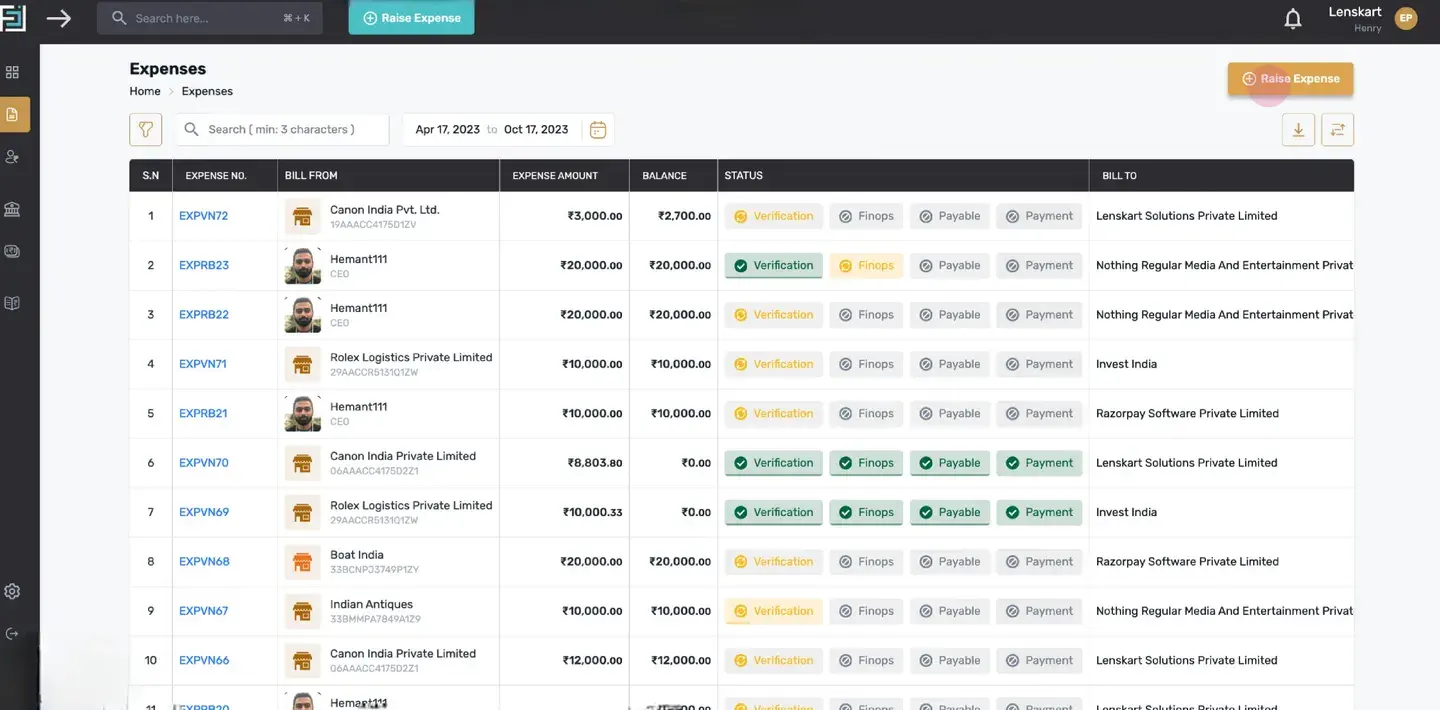Click Indian Antiques vendor icon
1440x710 pixels.
(x=302, y=611)
